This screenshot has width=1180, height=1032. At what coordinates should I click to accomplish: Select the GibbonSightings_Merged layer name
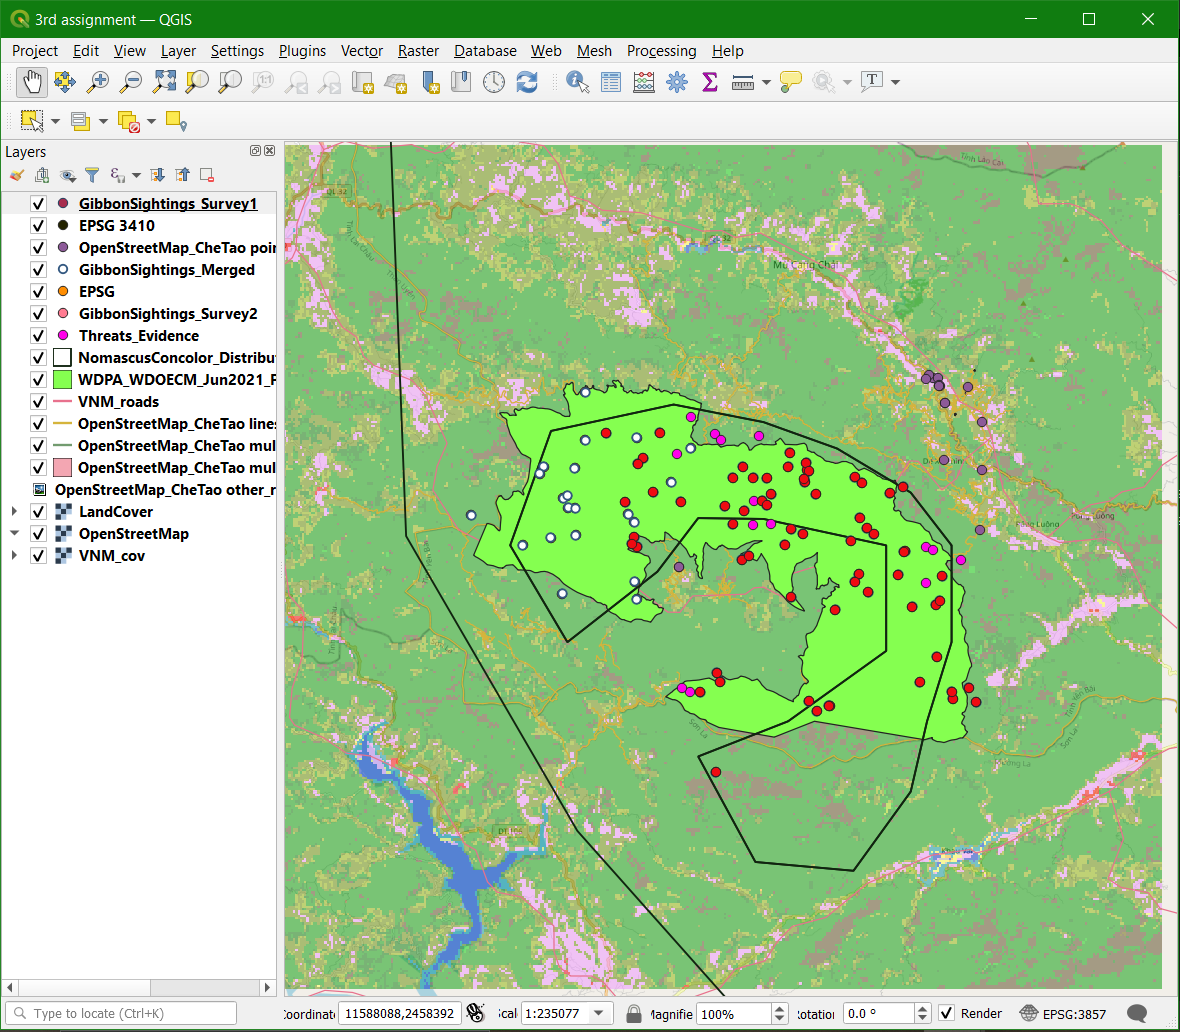coord(166,270)
